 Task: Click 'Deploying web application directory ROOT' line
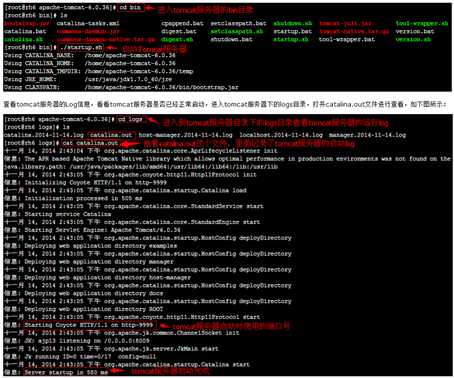(84, 309)
